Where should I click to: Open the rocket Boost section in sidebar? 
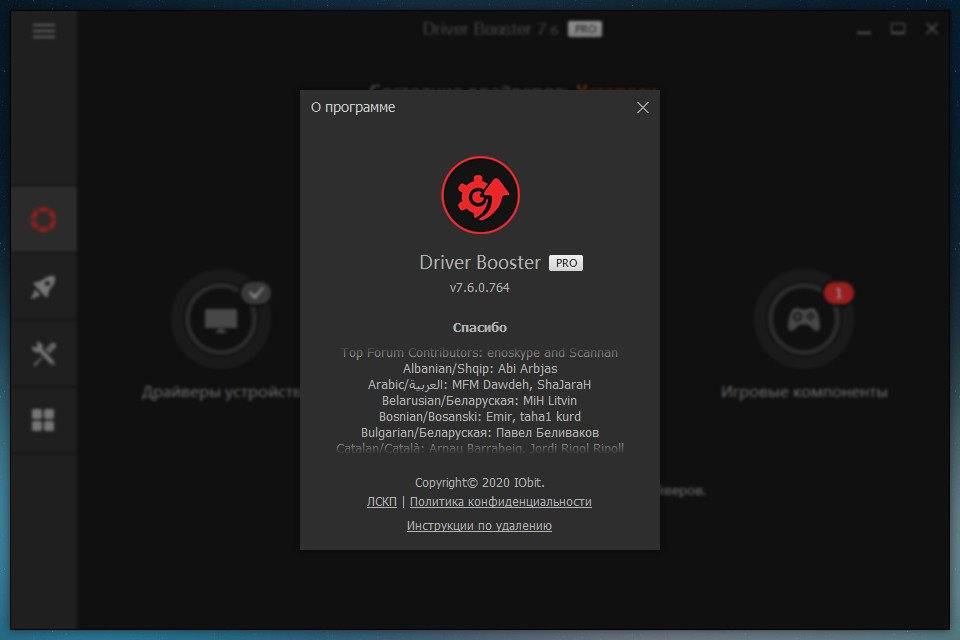43,287
